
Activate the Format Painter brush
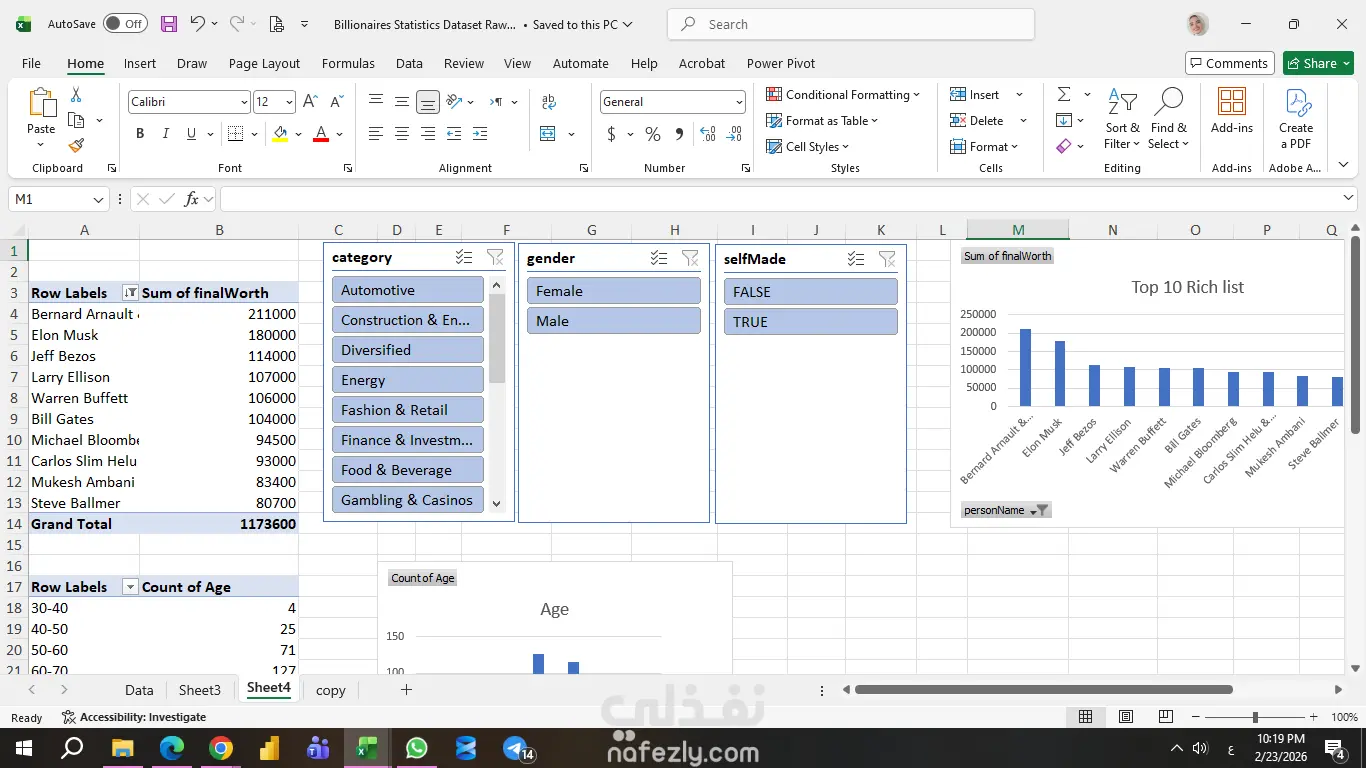pyautogui.click(x=76, y=145)
